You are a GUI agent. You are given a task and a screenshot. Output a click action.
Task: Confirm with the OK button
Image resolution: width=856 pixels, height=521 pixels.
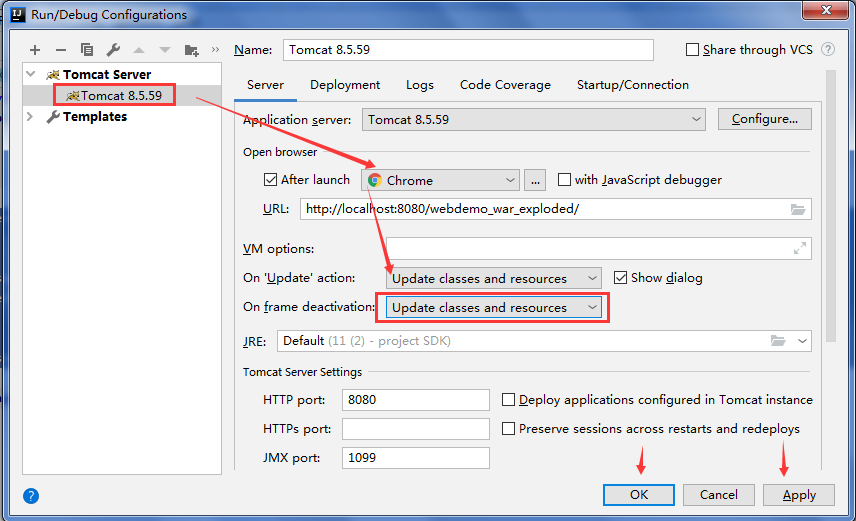(639, 495)
